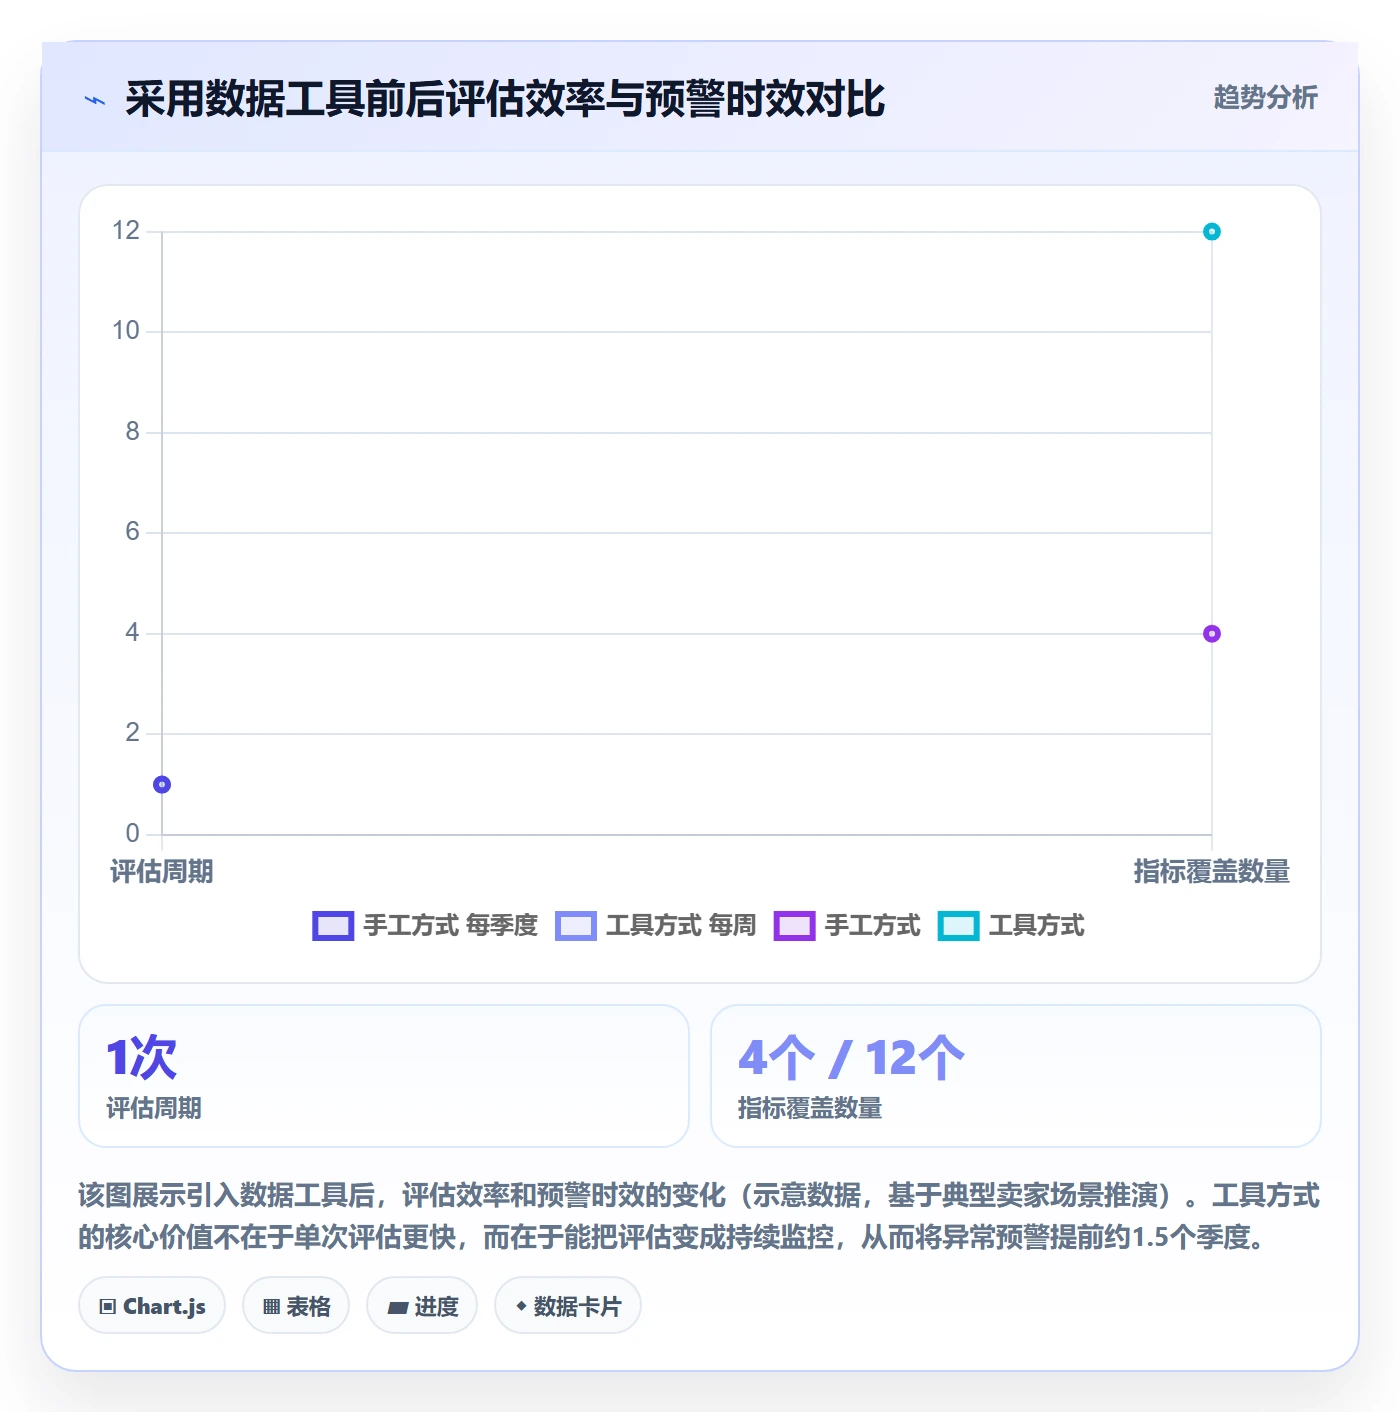Viewport: 1400px width, 1412px height.
Task: Click the lightning icon beside the title
Action: point(95,100)
